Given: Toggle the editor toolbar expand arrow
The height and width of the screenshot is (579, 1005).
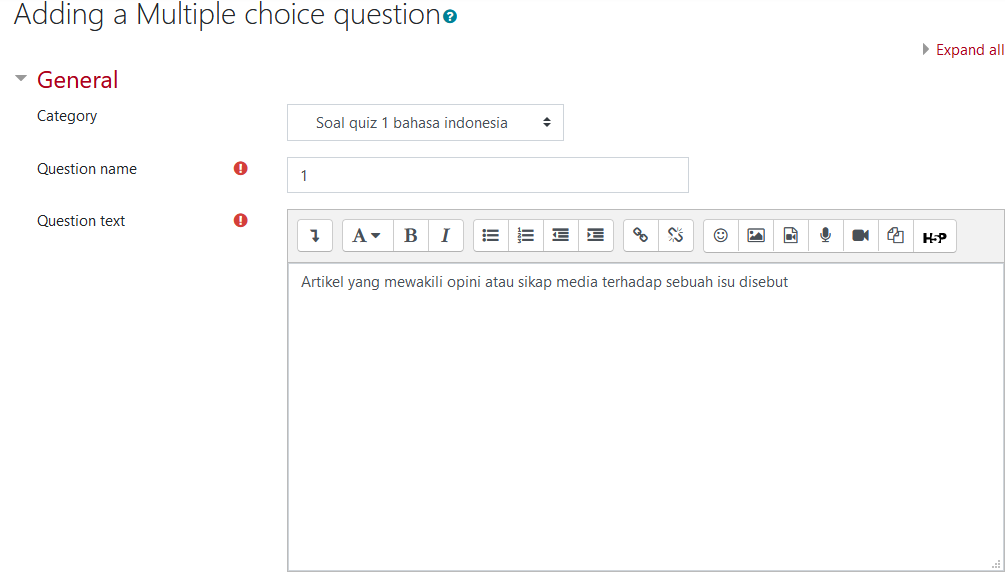Looking at the screenshot, I should [315, 236].
